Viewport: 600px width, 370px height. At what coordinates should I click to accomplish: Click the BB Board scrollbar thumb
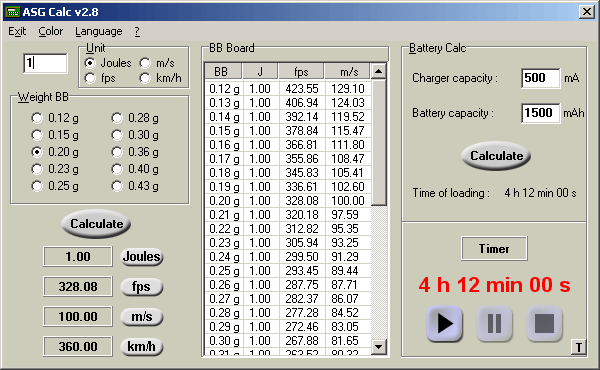pos(378,142)
